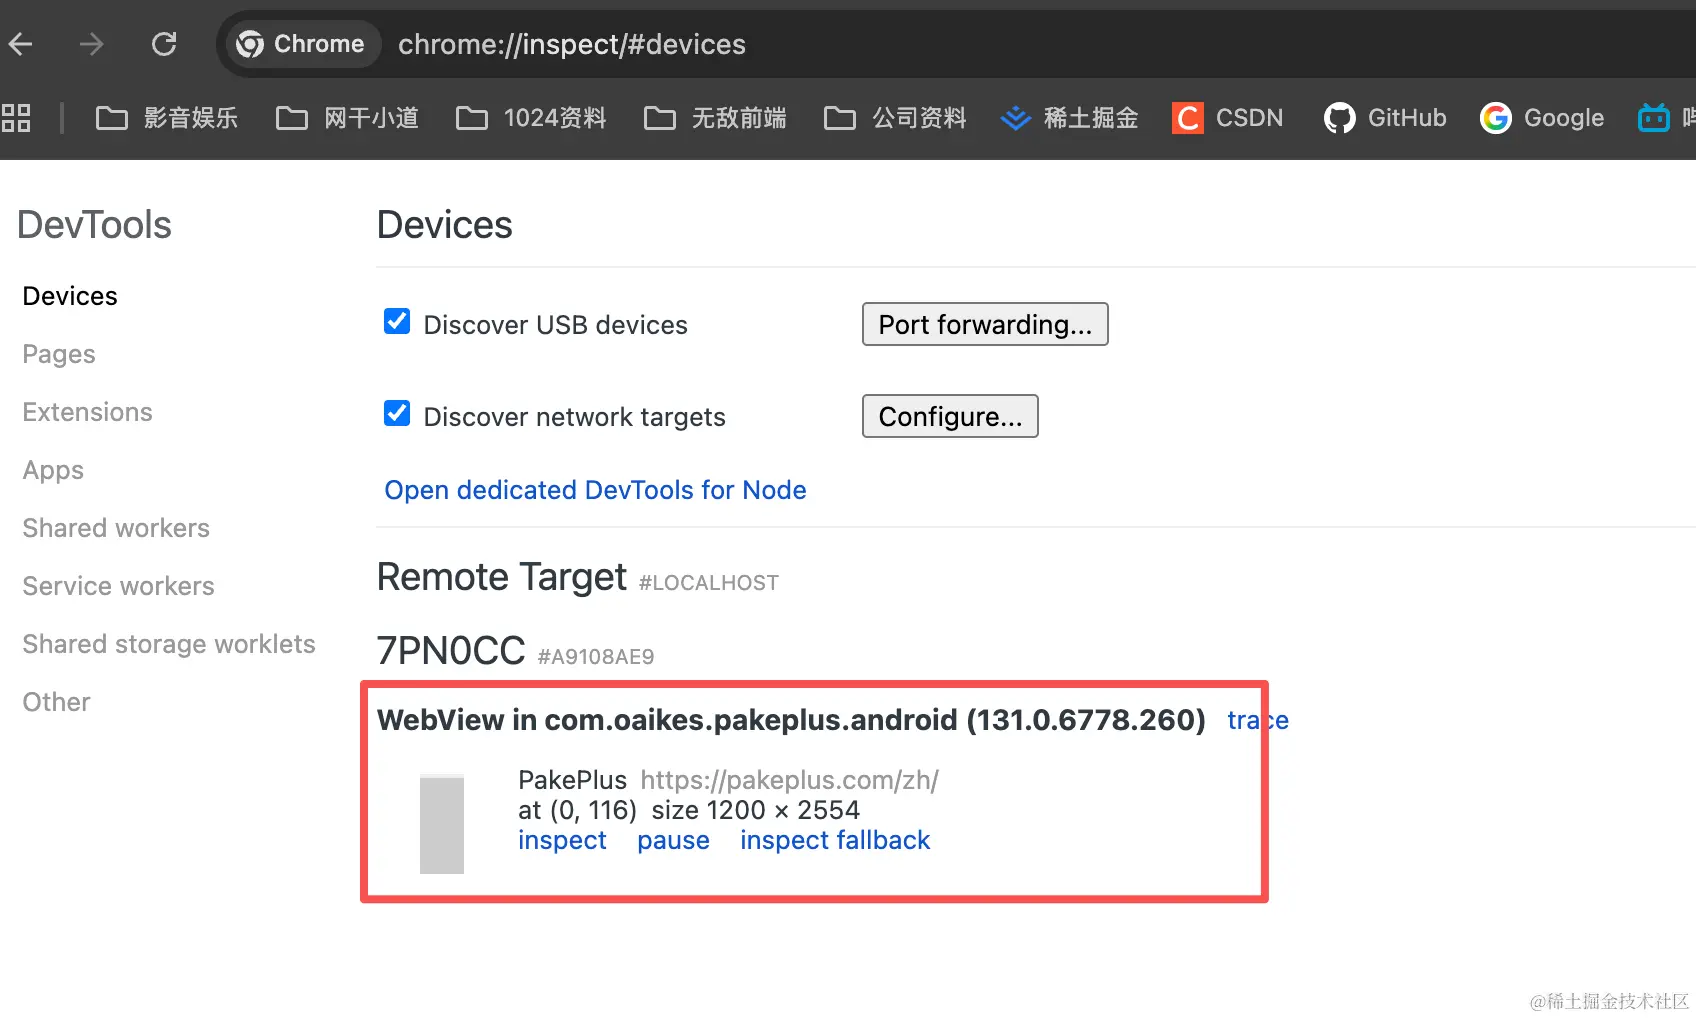
Task: Click the PakePlus page thumbnail placeholder
Action: (442, 824)
